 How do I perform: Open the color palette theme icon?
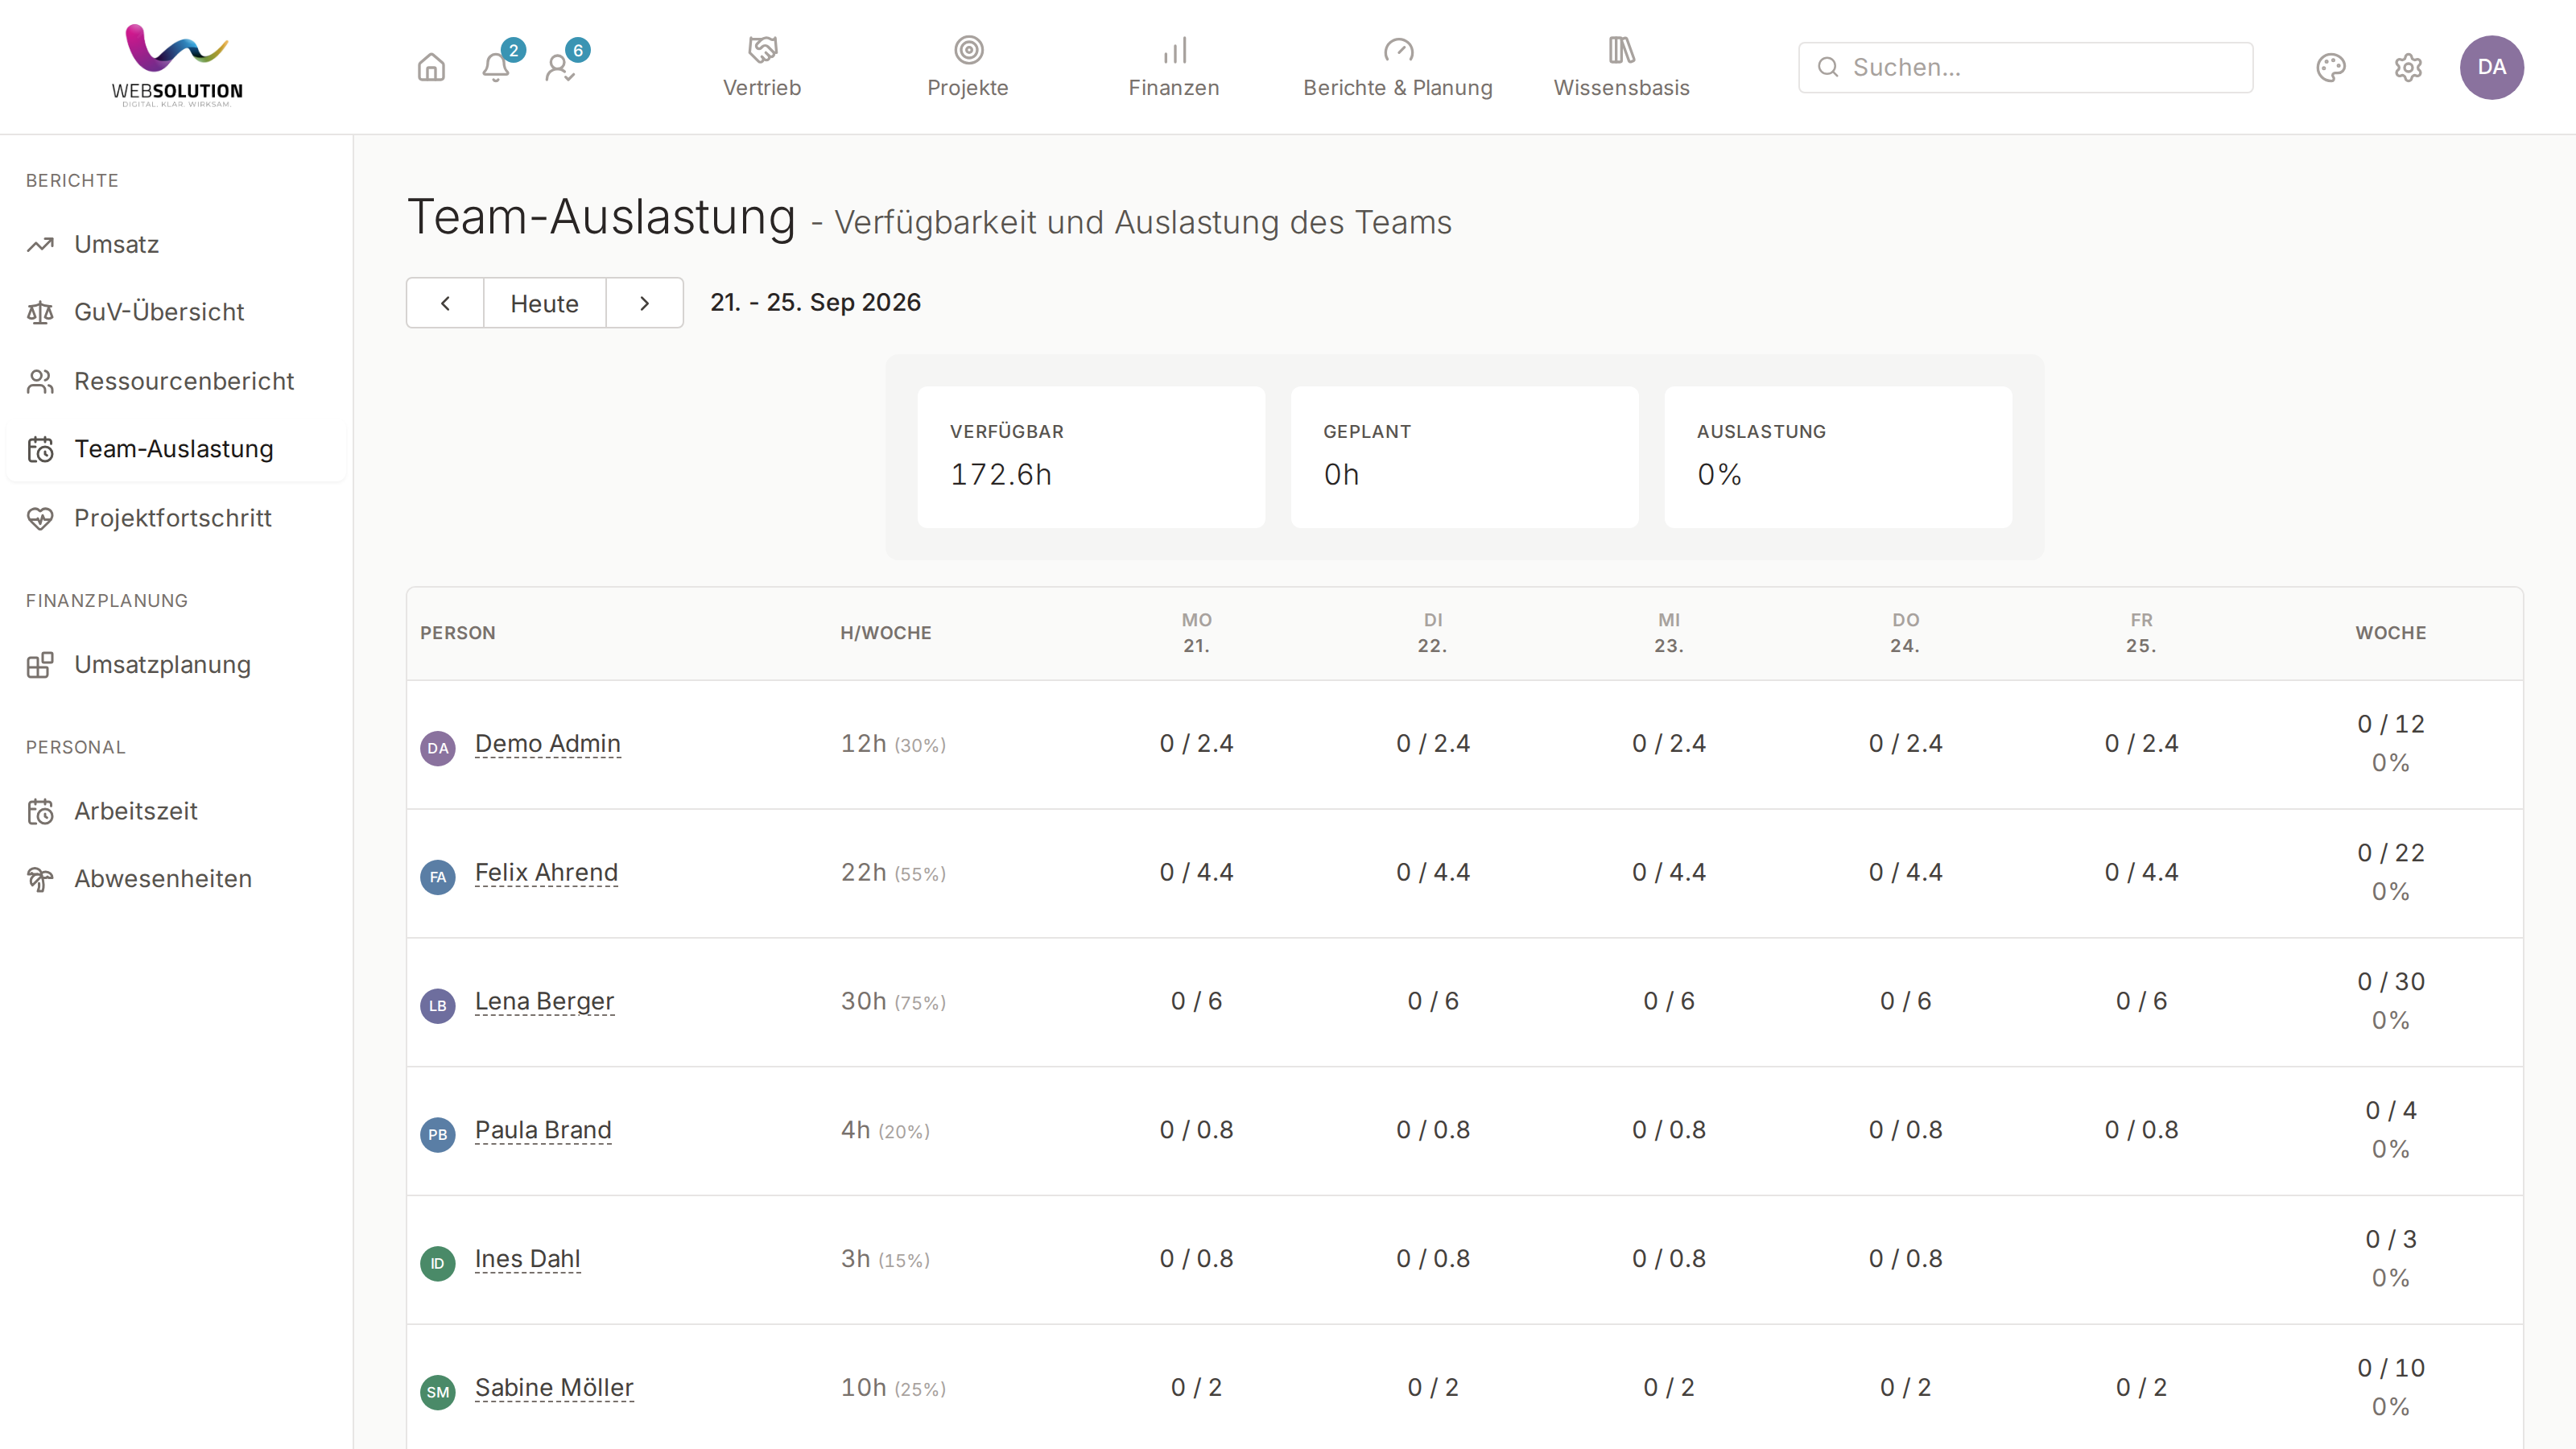click(x=2330, y=67)
